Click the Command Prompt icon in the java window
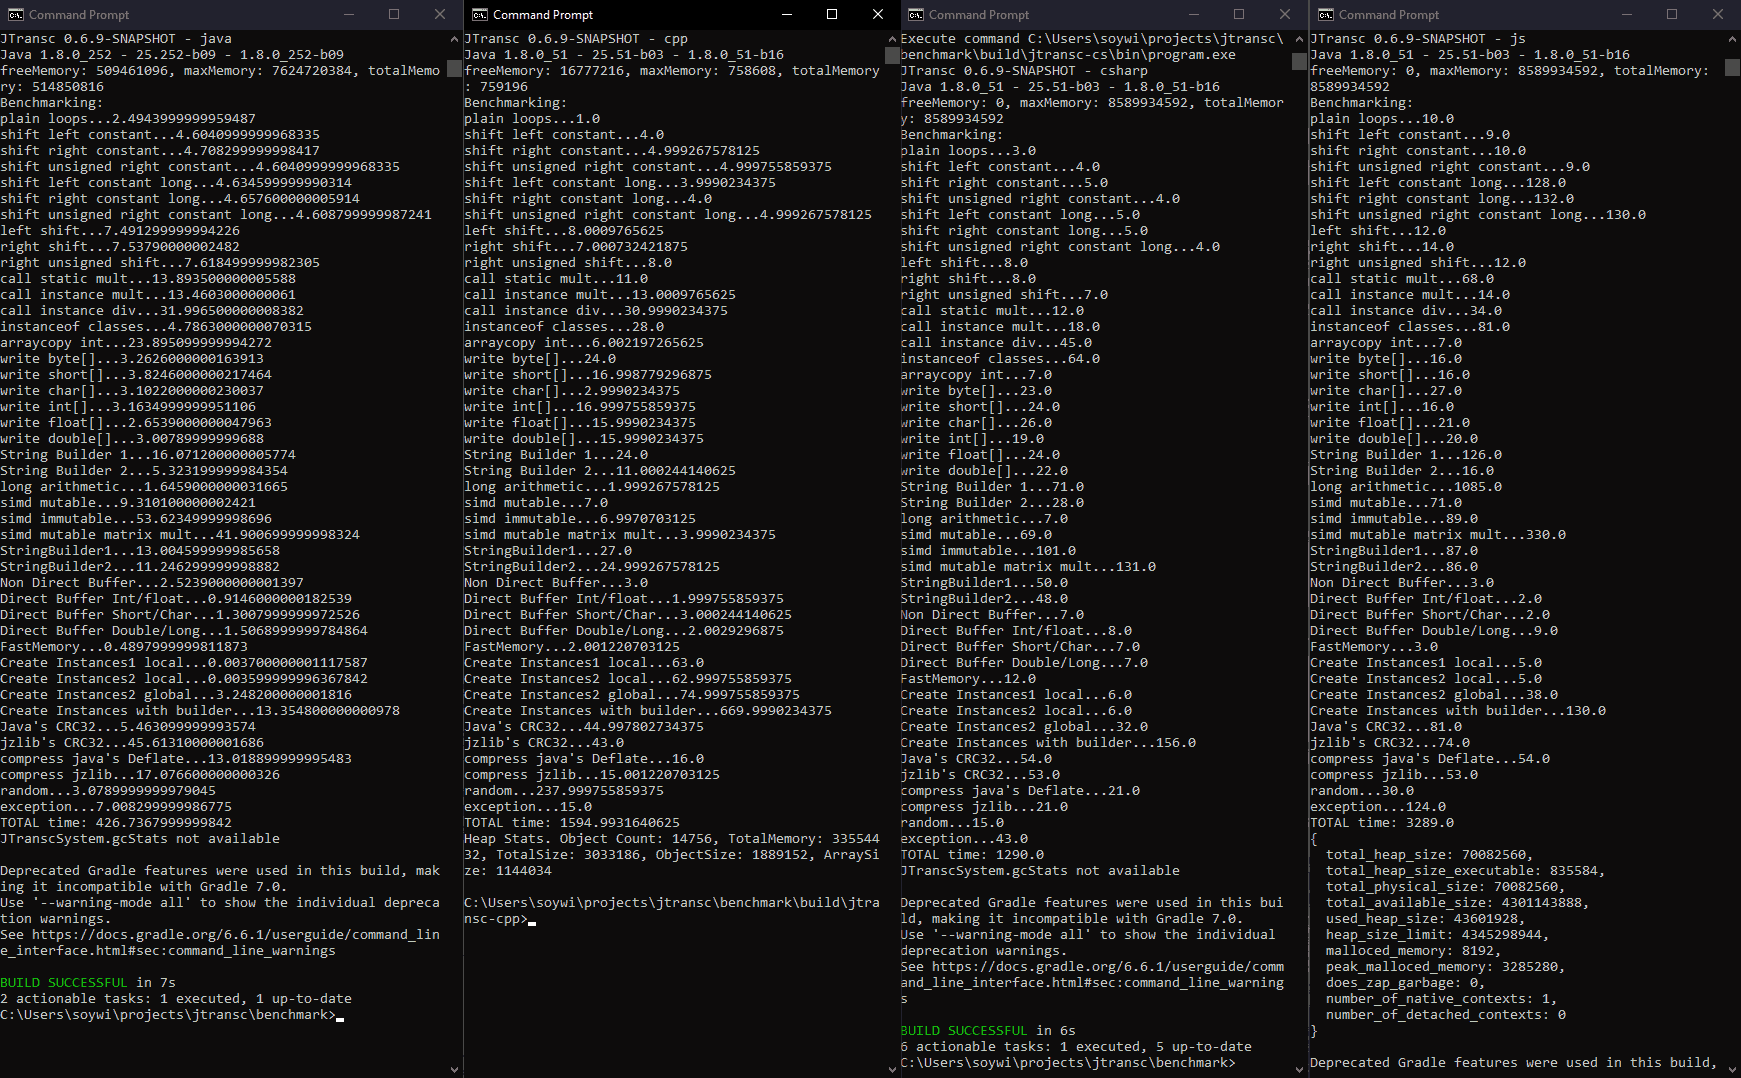 click(16, 15)
